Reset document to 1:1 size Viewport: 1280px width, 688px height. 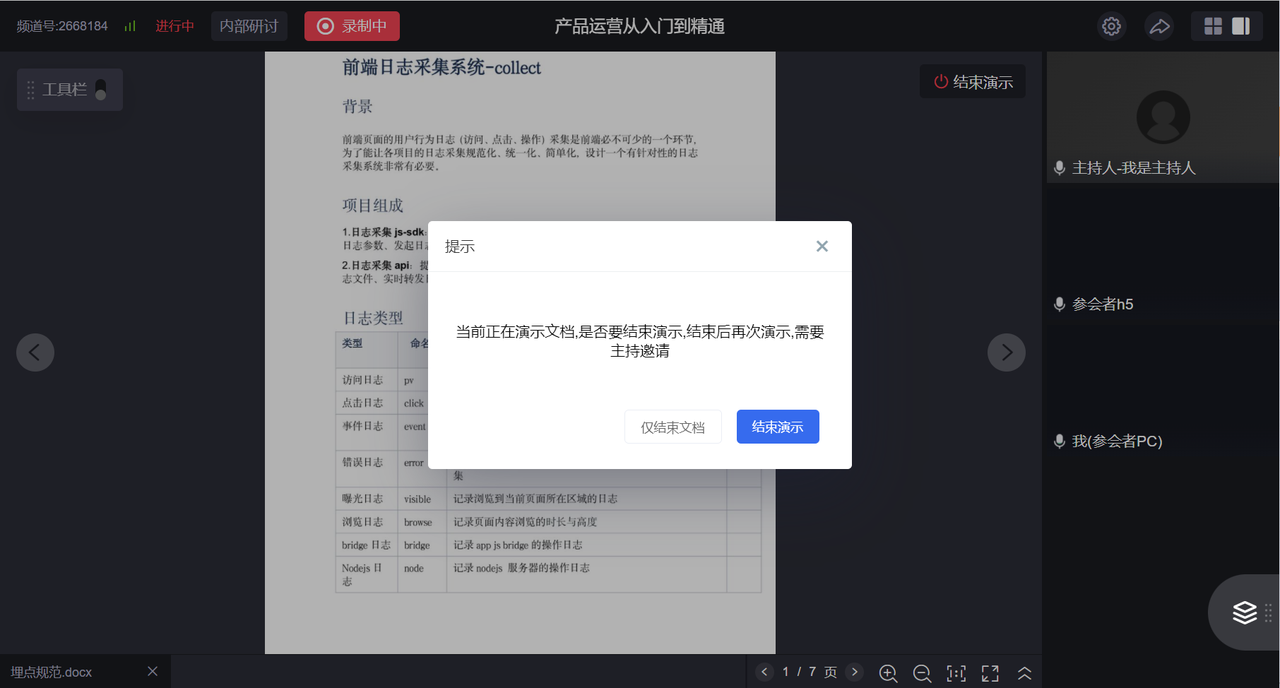pos(956,673)
